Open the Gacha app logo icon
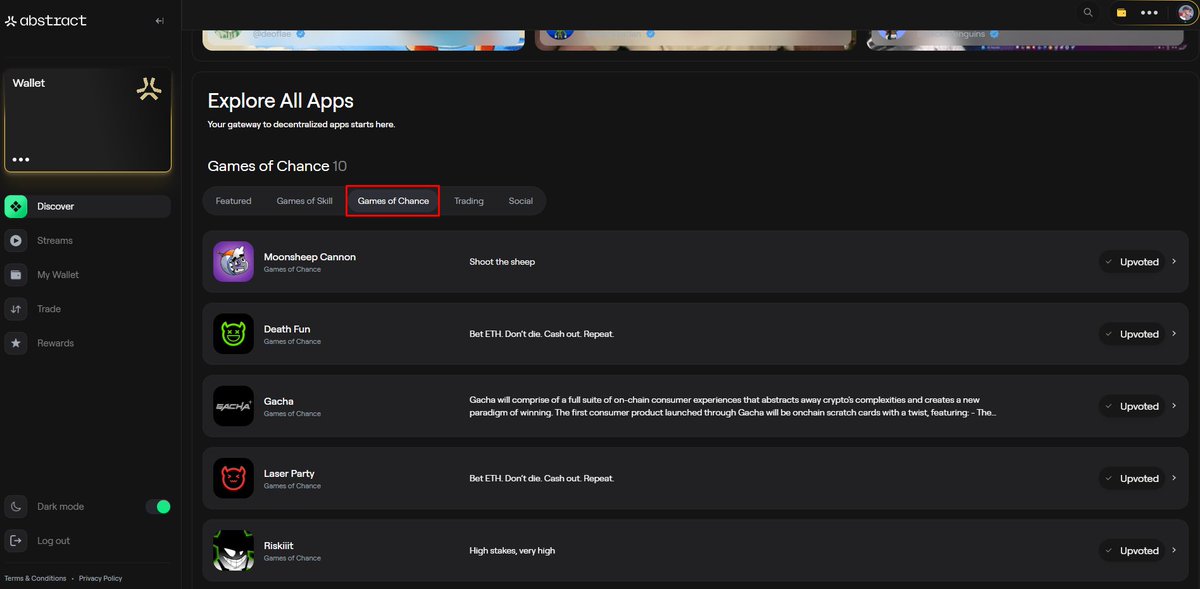The image size is (1200, 589). pyautogui.click(x=234, y=406)
